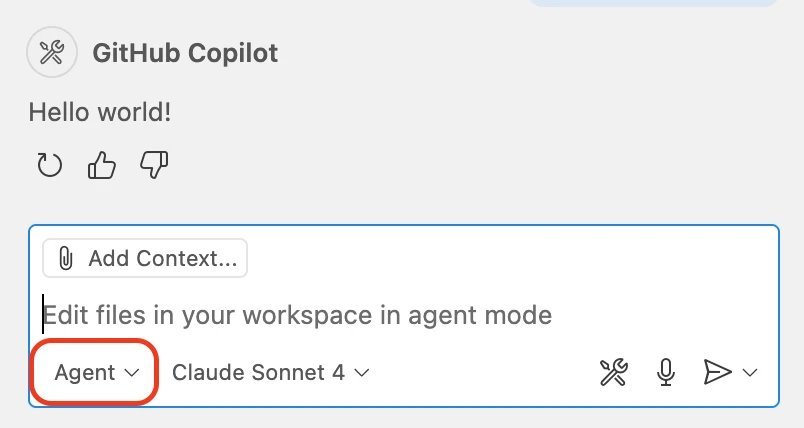Open the Agent mode dropdown
804x428 pixels.
[x=96, y=373]
